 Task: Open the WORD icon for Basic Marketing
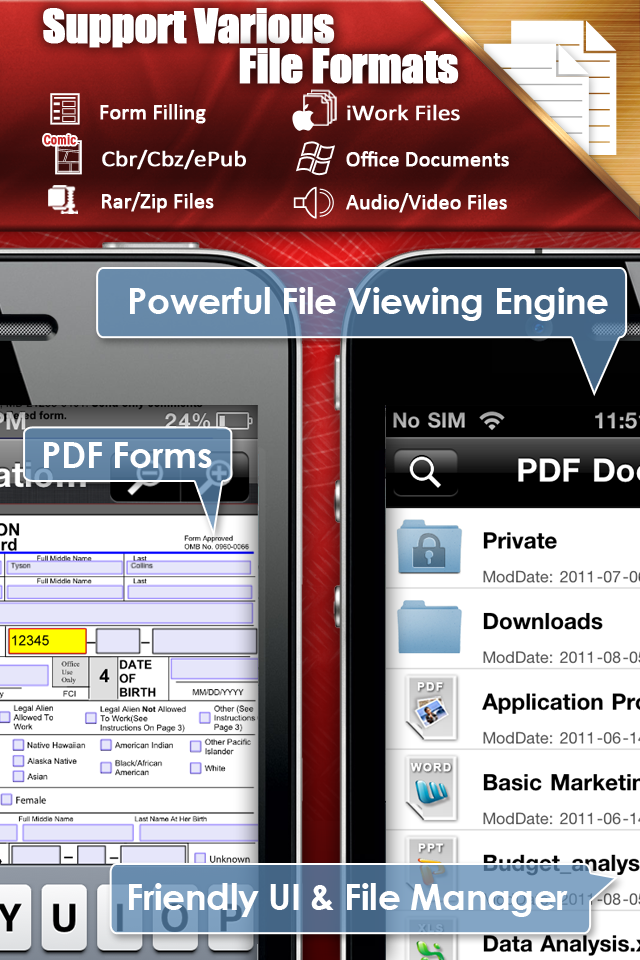(x=431, y=788)
